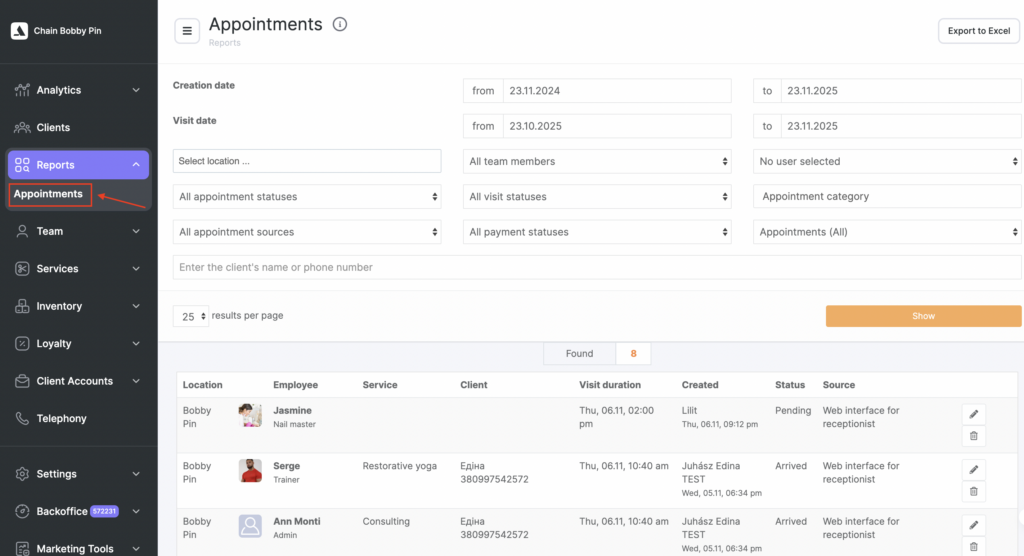Open the All team members dropdown
Viewport: 1024px width, 556px height.
pos(598,161)
